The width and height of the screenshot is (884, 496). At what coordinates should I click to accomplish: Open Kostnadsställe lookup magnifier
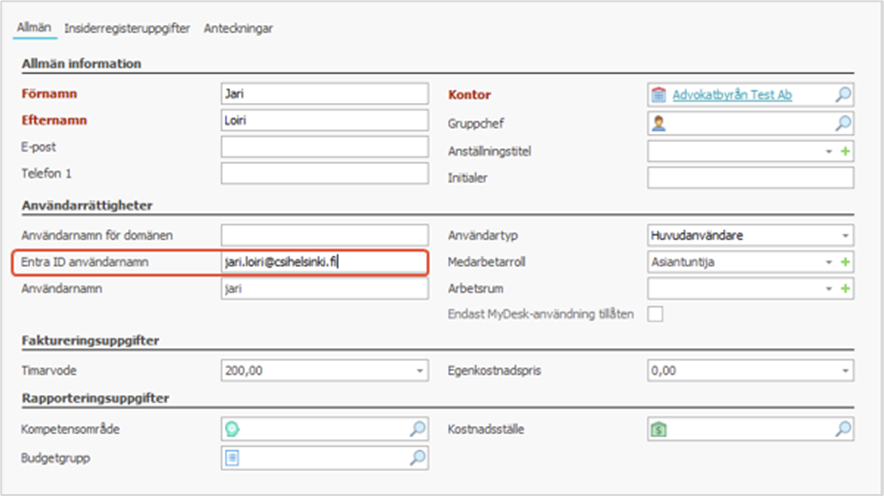pyautogui.click(x=843, y=430)
